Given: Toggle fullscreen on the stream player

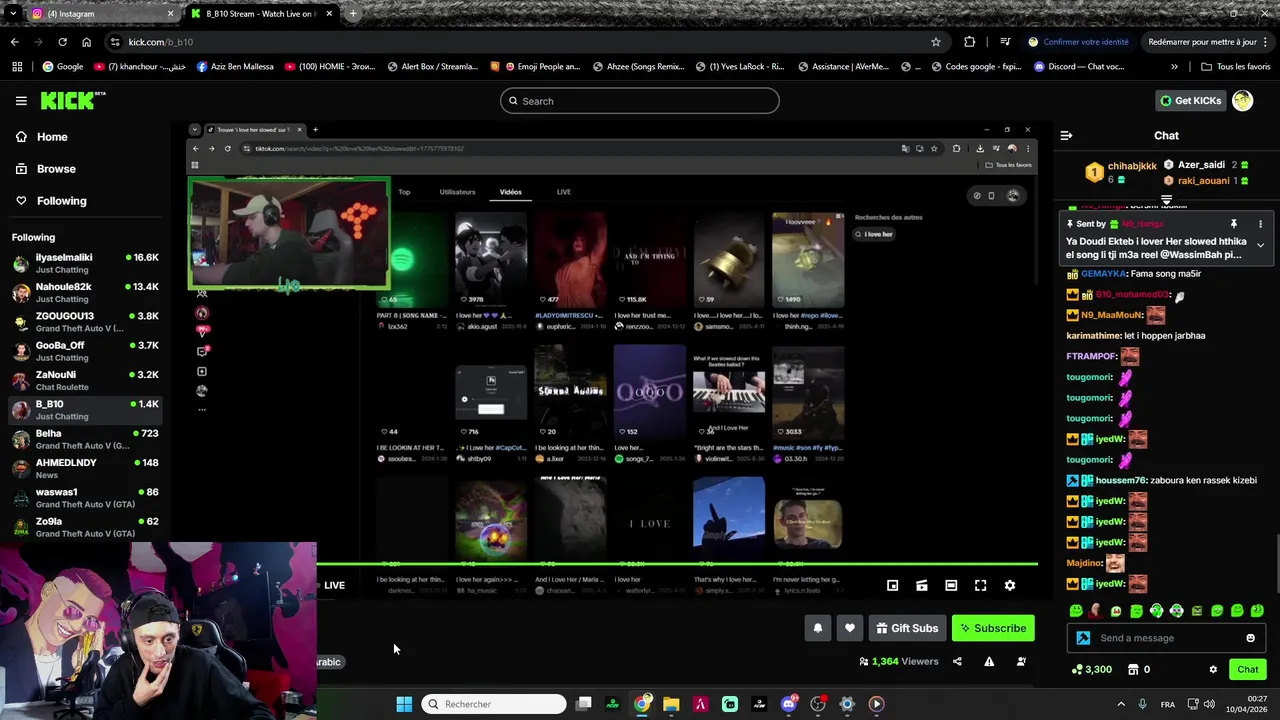Looking at the screenshot, I should coord(980,586).
